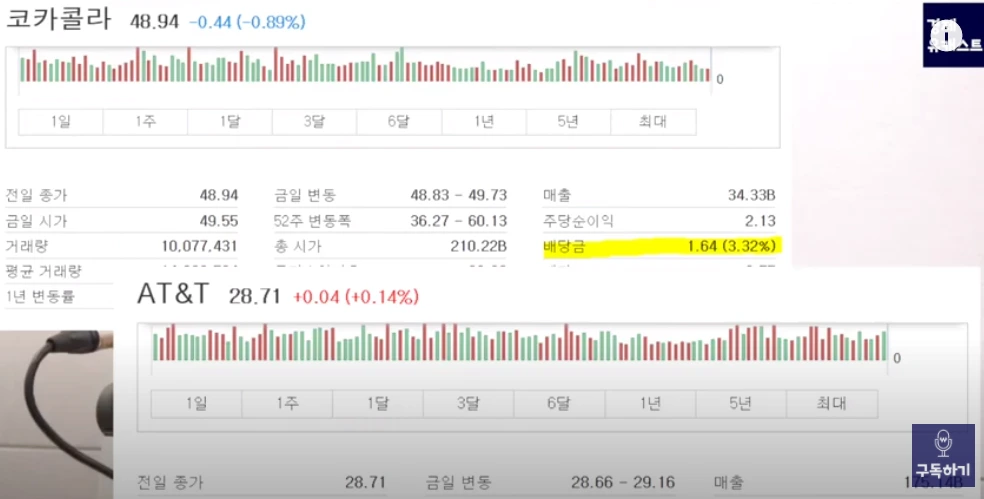Select 1년 range on AT&T chart
984x499 pixels.
650,404
